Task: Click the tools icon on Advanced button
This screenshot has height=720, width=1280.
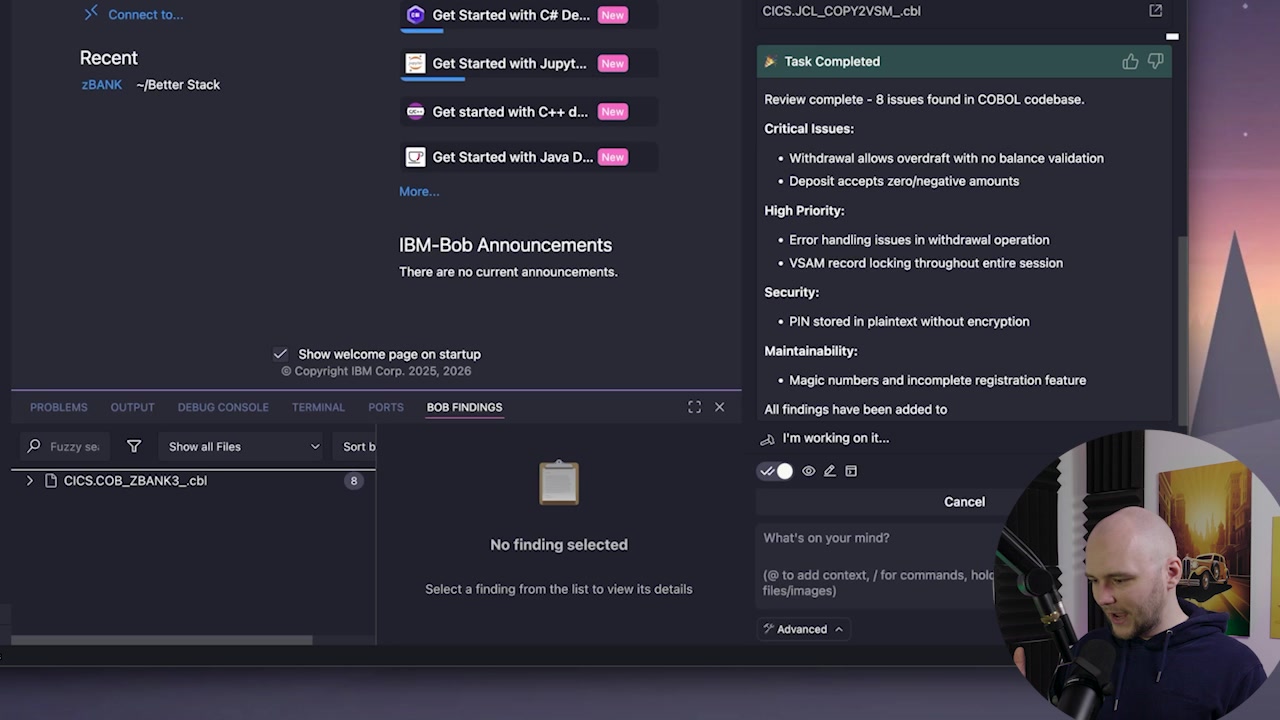Action: [x=768, y=629]
